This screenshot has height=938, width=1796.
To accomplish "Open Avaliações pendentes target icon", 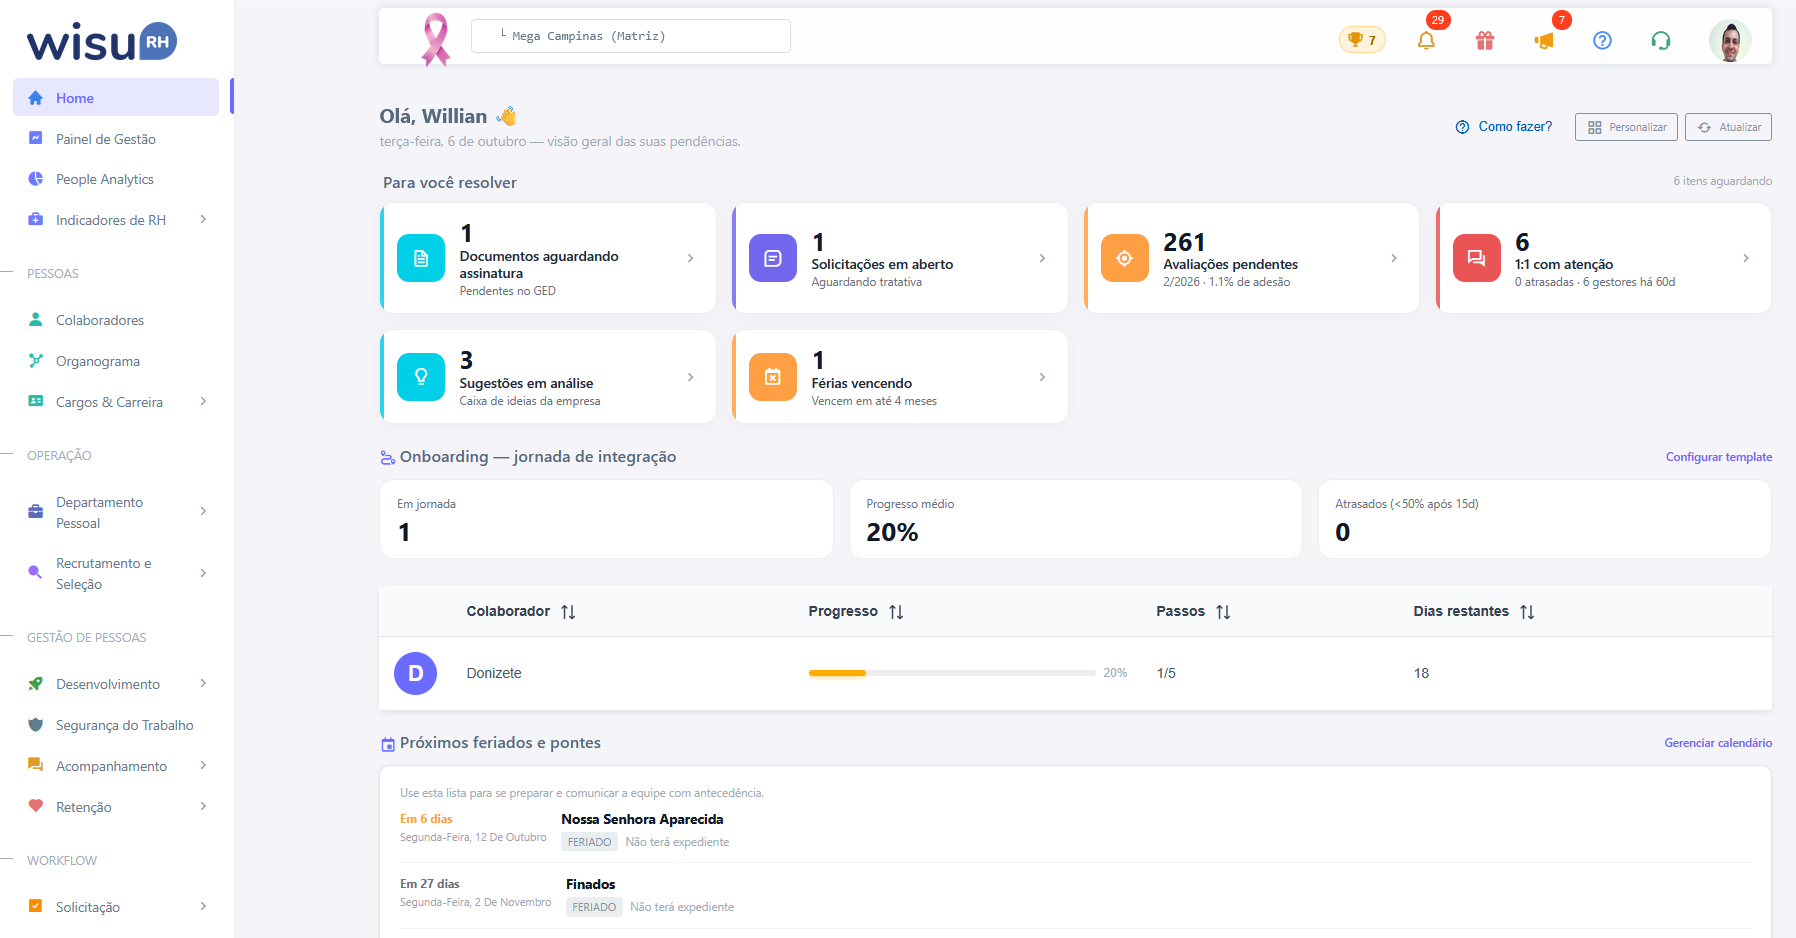I will click(x=1125, y=258).
